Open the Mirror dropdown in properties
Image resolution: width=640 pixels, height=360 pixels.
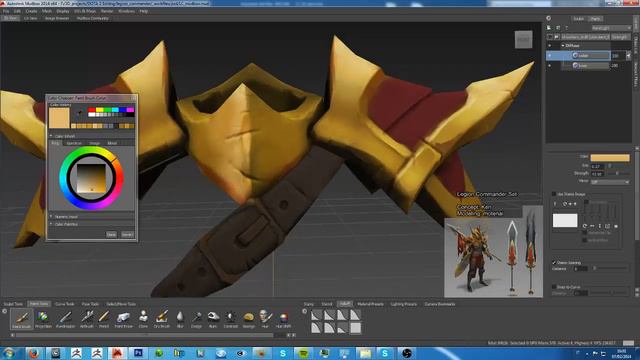pos(610,181)
